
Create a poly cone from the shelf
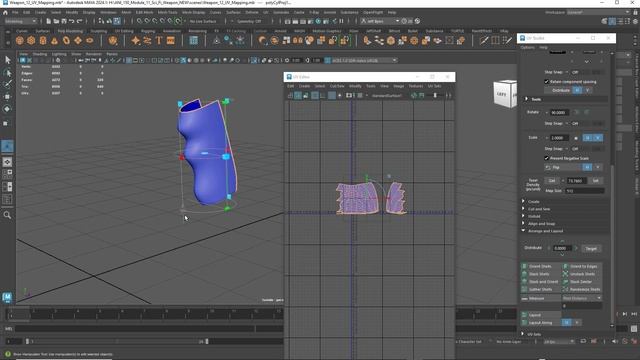coord(54,40)
